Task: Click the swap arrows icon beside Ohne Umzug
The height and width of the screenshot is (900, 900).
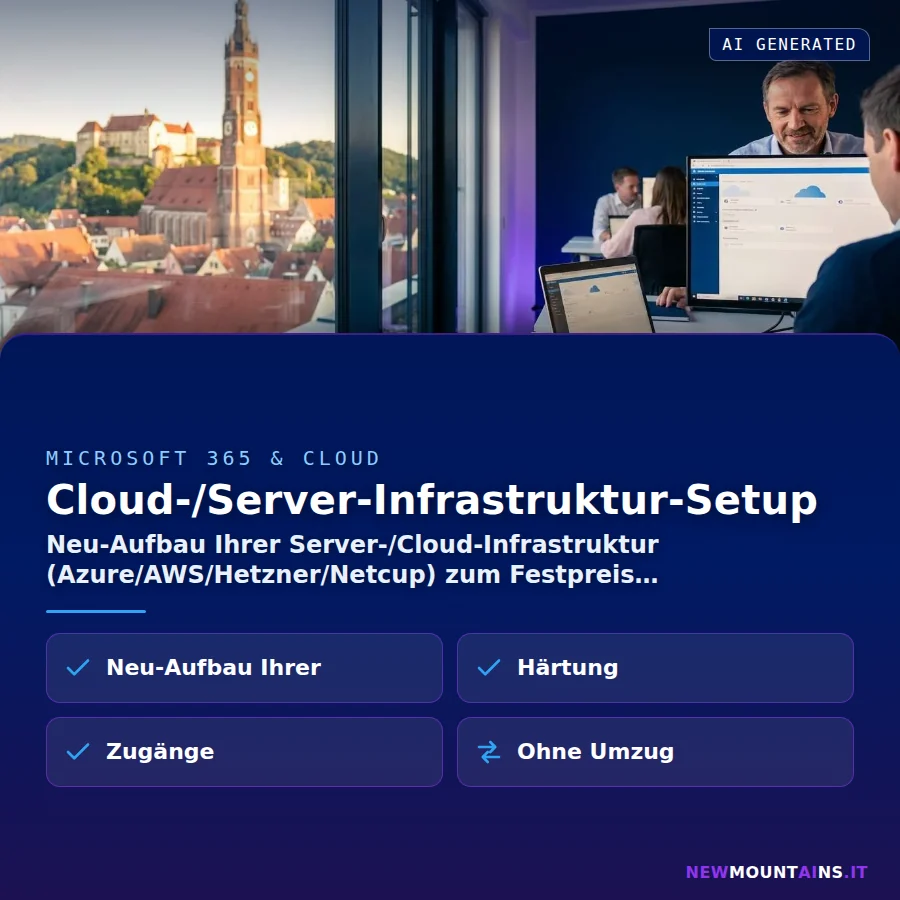Action: click(x=489, y=752)
